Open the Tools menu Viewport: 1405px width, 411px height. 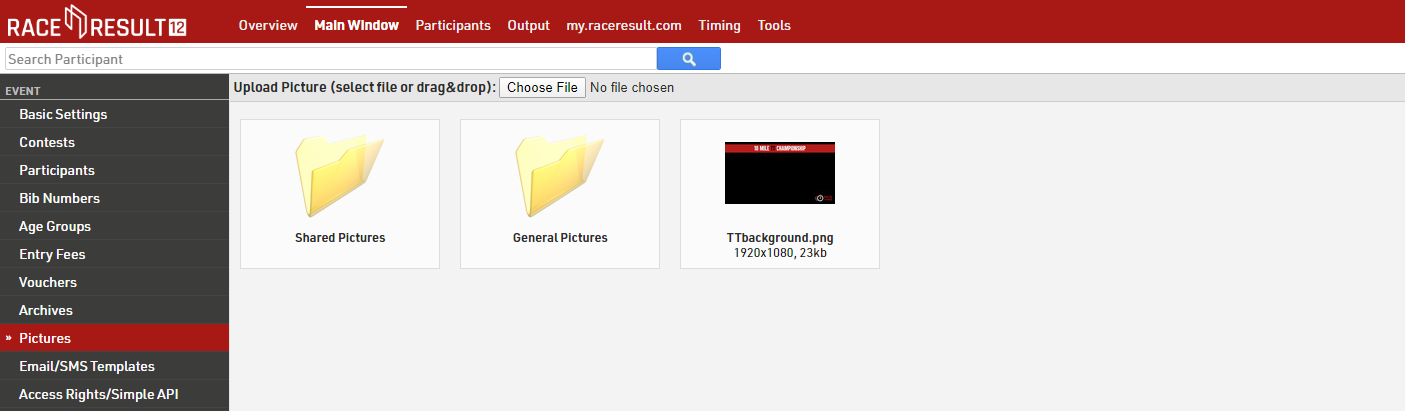click(x=774, y=25)
